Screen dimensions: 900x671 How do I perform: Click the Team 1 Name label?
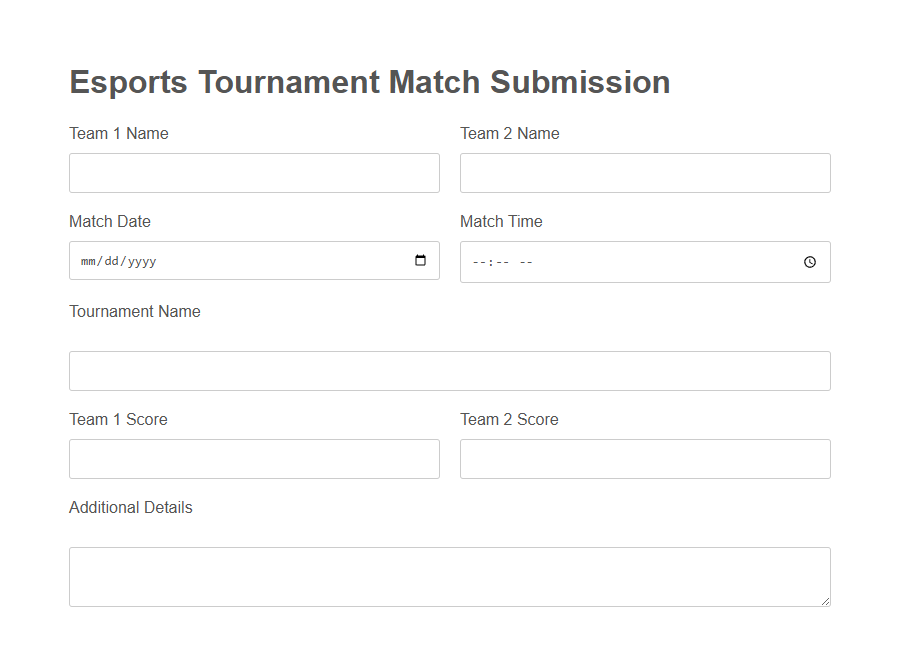click(x=118, y=133)
